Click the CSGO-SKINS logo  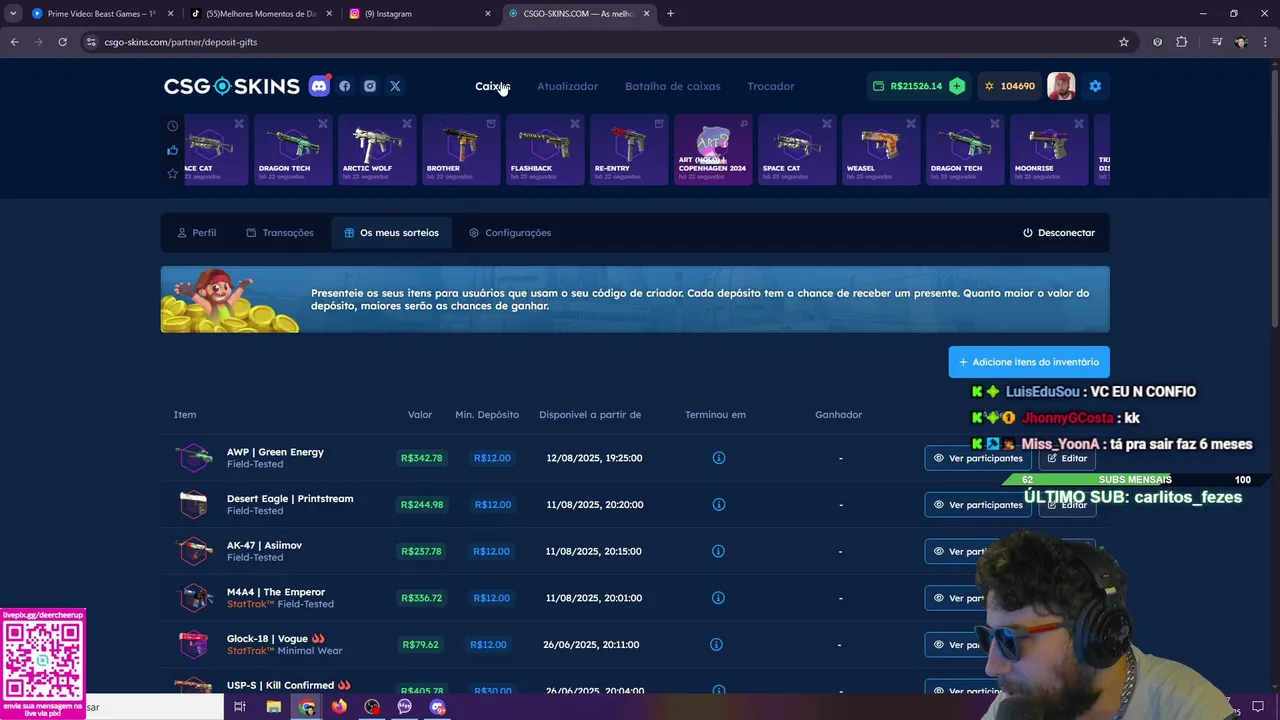pos(231,86)
